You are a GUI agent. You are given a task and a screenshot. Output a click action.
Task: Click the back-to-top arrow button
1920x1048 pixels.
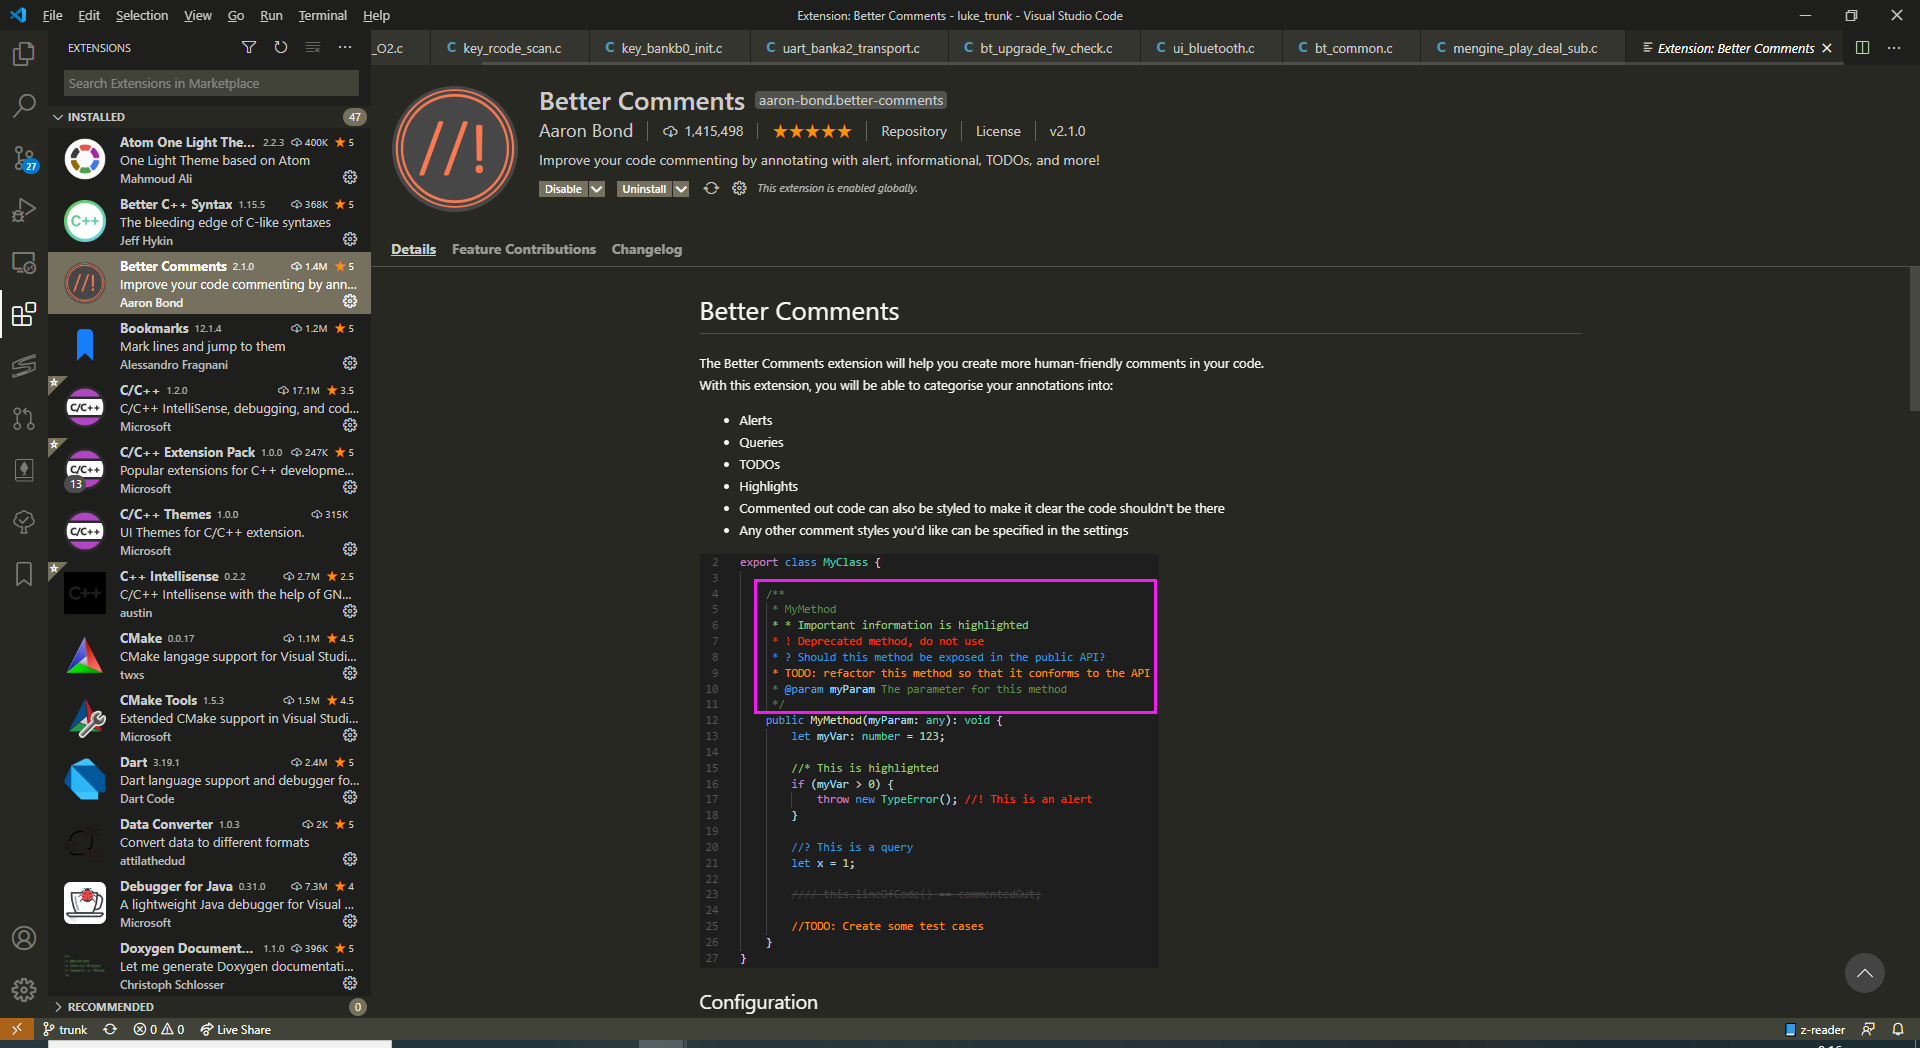coord(1864,973)
